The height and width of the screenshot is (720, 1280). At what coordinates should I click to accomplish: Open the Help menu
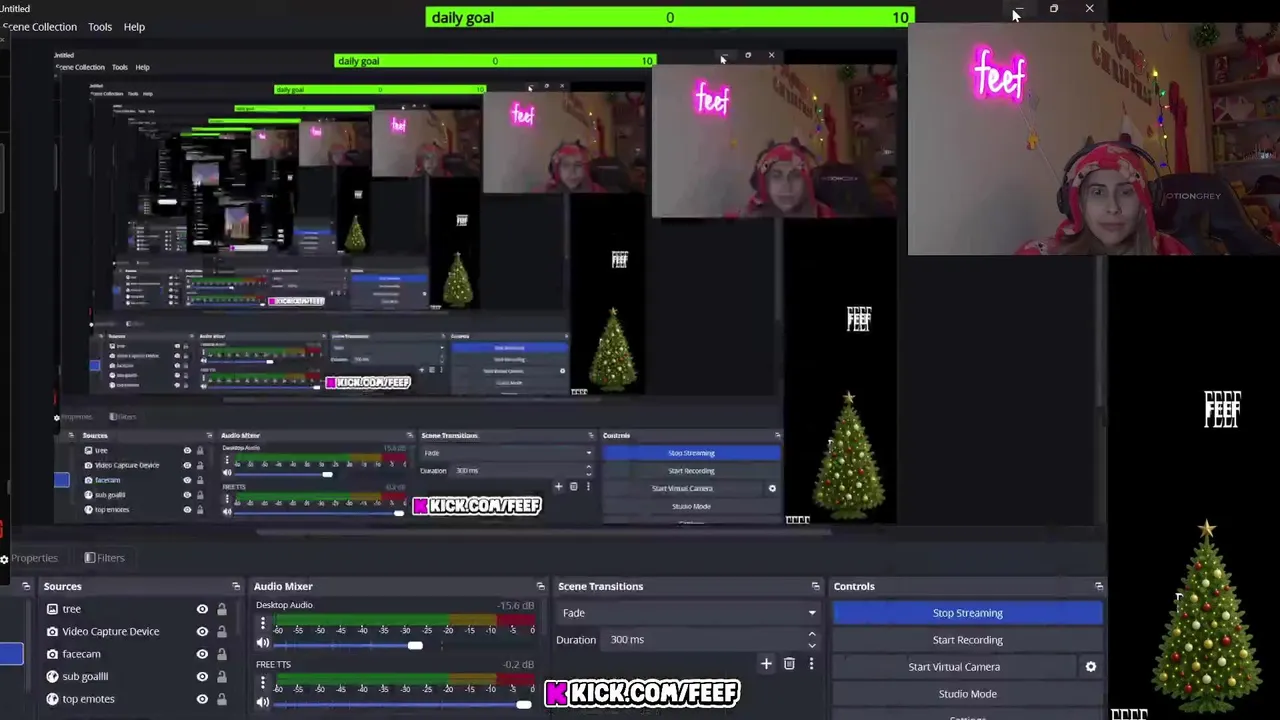[x=134, y=27]
